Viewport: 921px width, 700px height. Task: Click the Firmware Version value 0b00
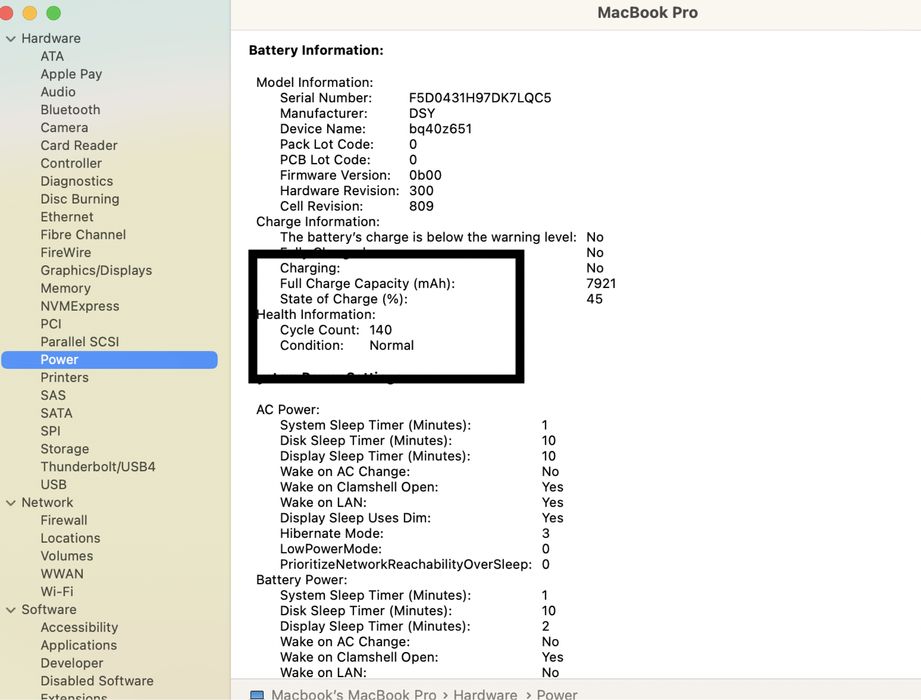click(x=425, y=176)
